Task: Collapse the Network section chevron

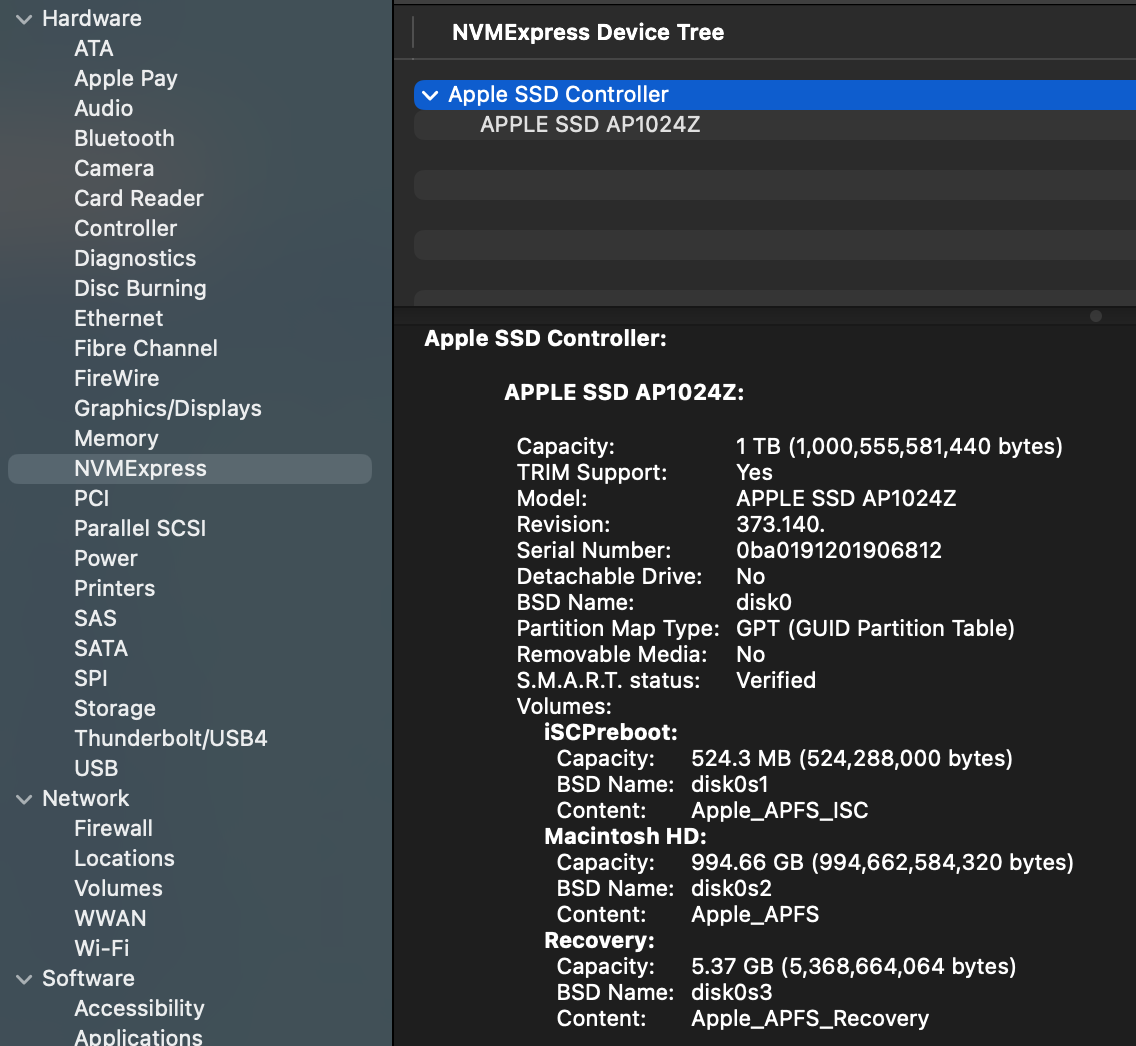Action: [x=24, y=799]
